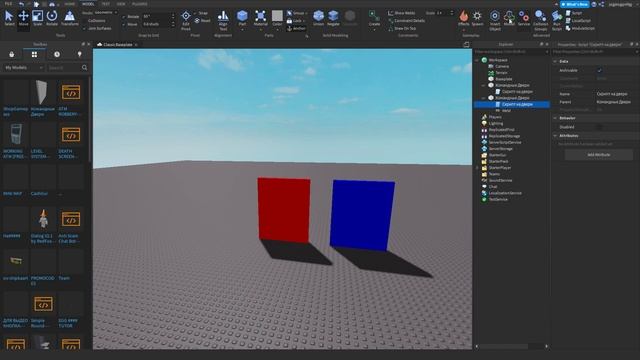
Task: Open the FILE menu
Action: 8,4
